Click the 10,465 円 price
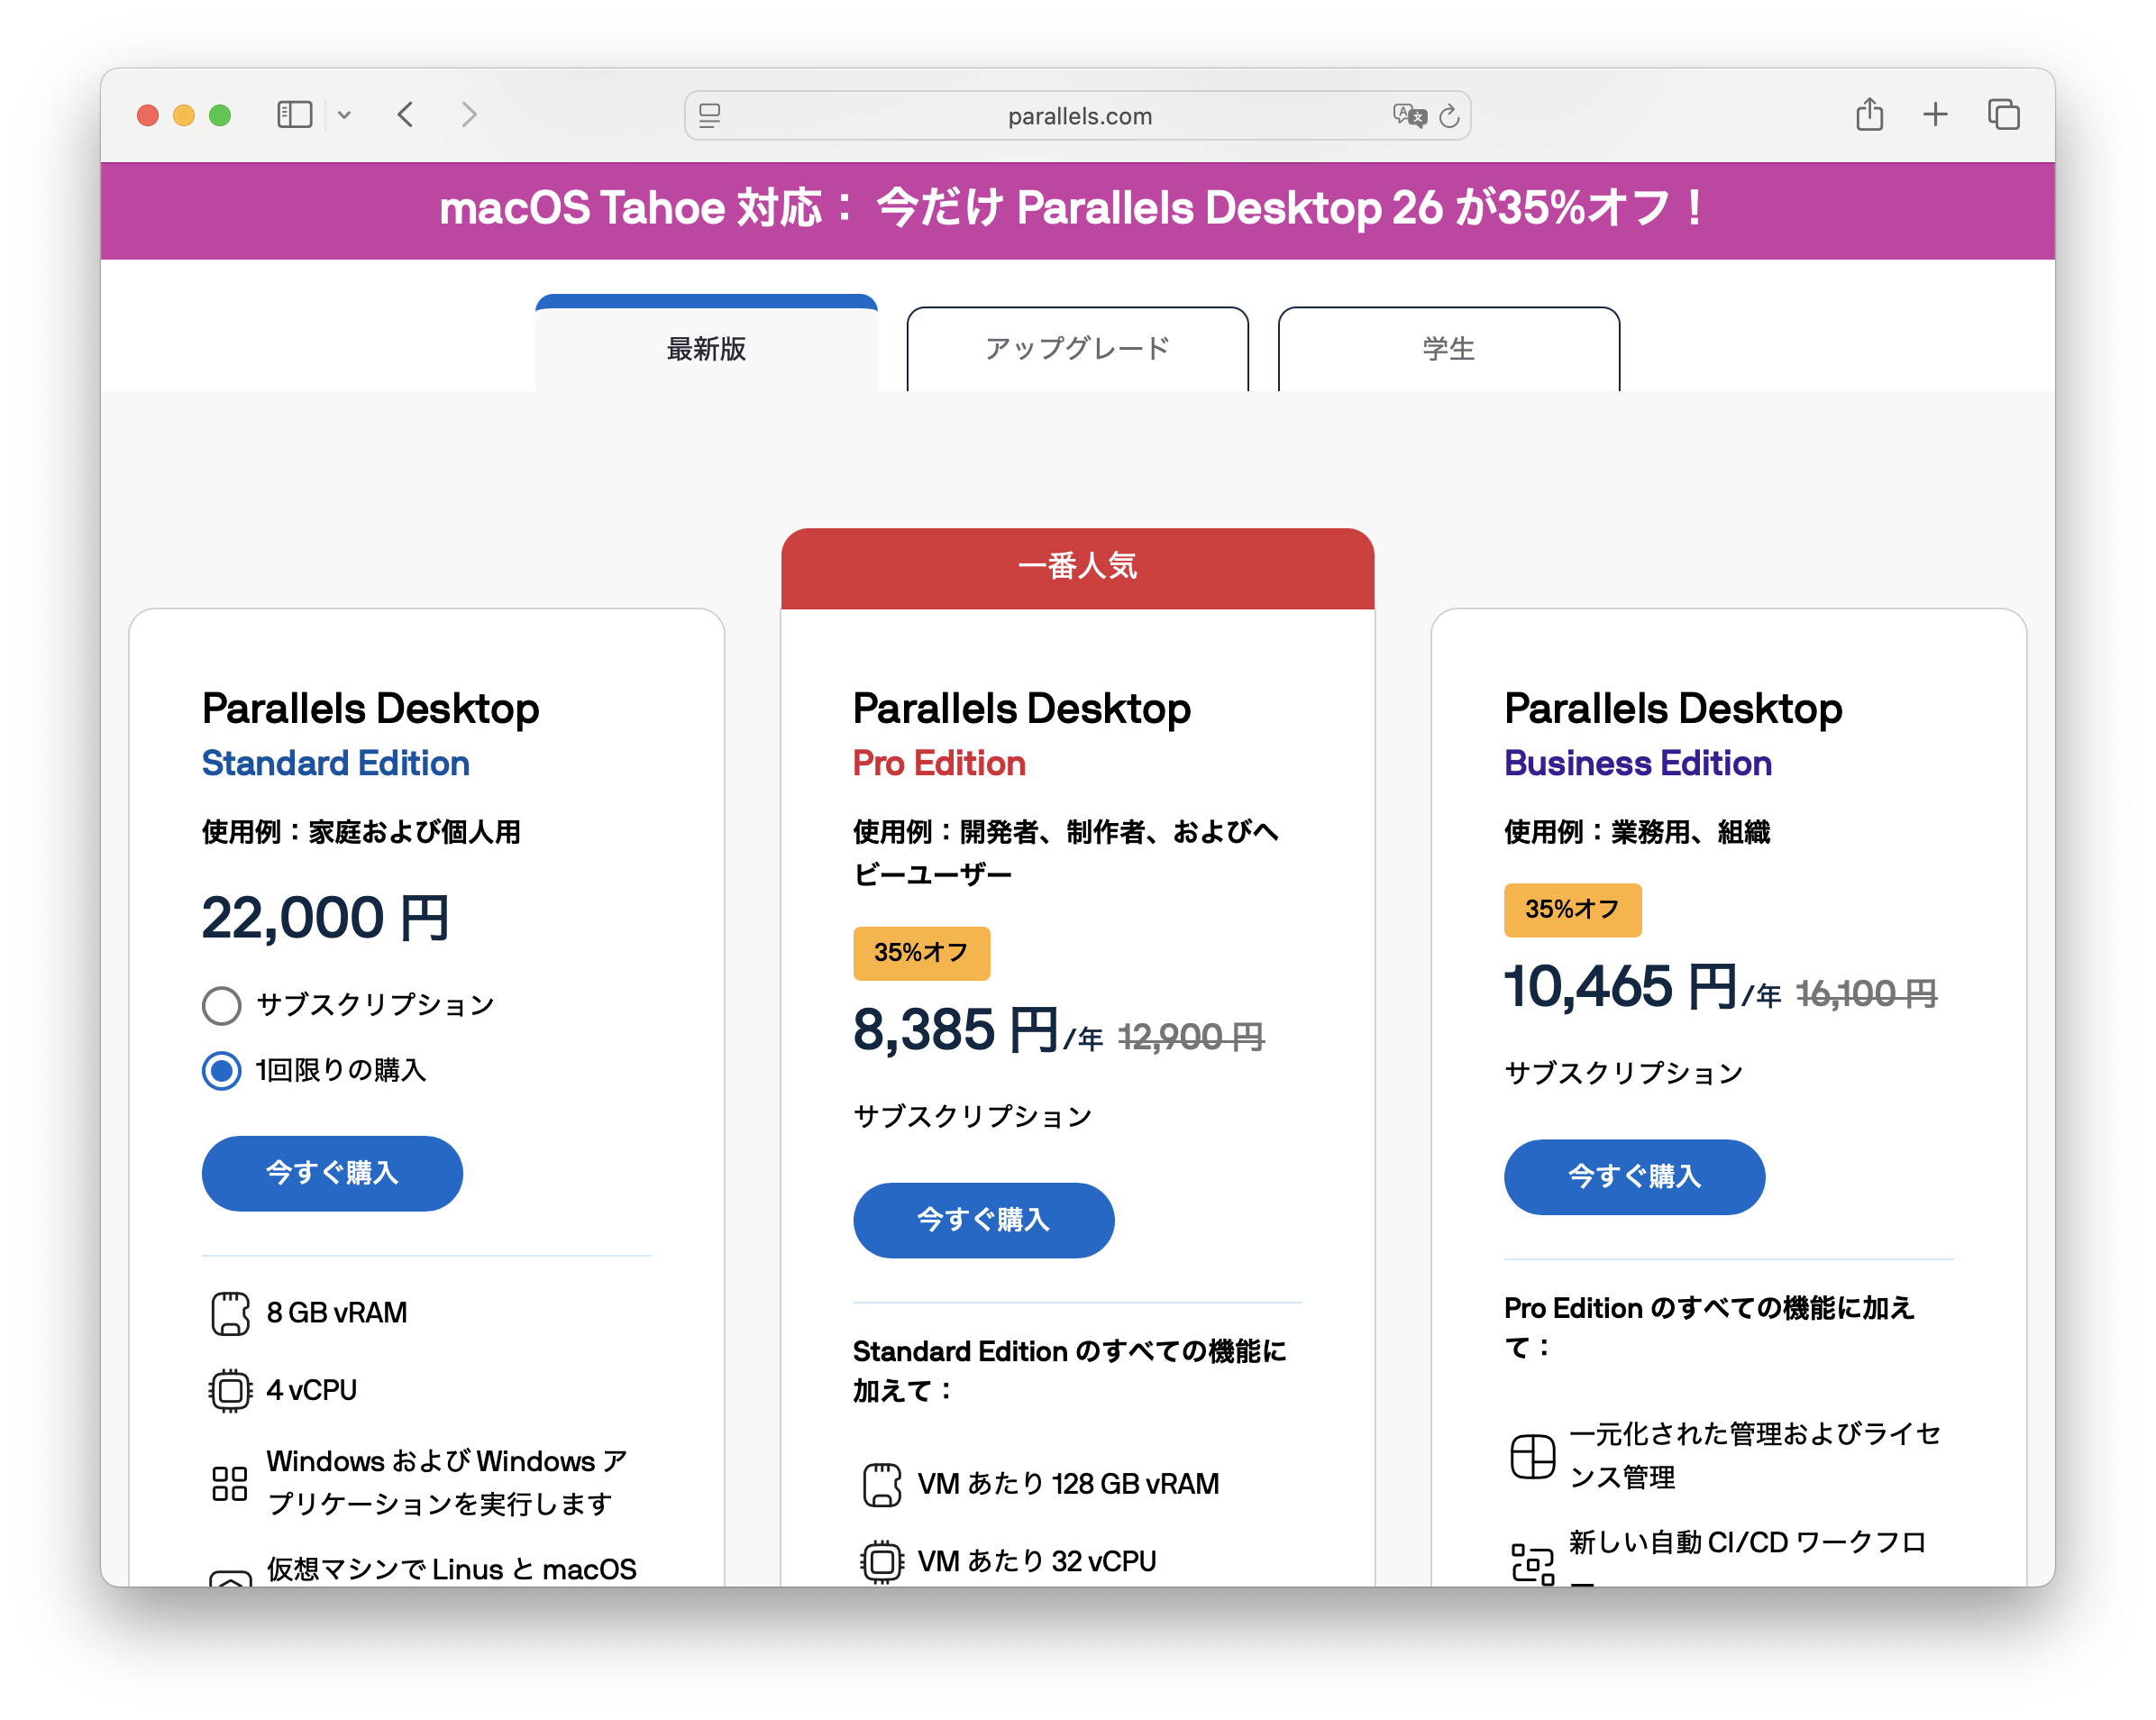Screen dimensions: 2156x1720 click(1620, 987)
